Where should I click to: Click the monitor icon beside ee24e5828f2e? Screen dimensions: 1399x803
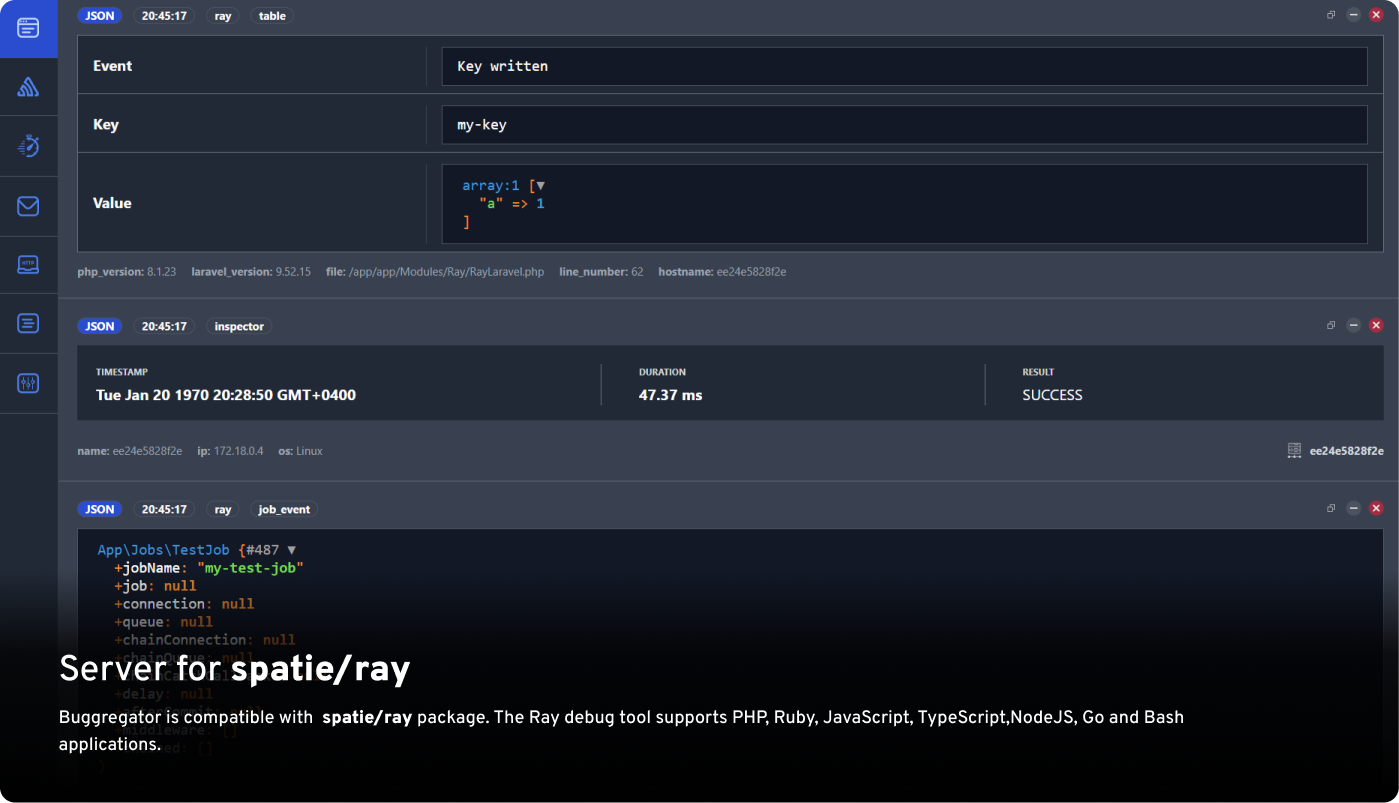[x=1293, y=451]
